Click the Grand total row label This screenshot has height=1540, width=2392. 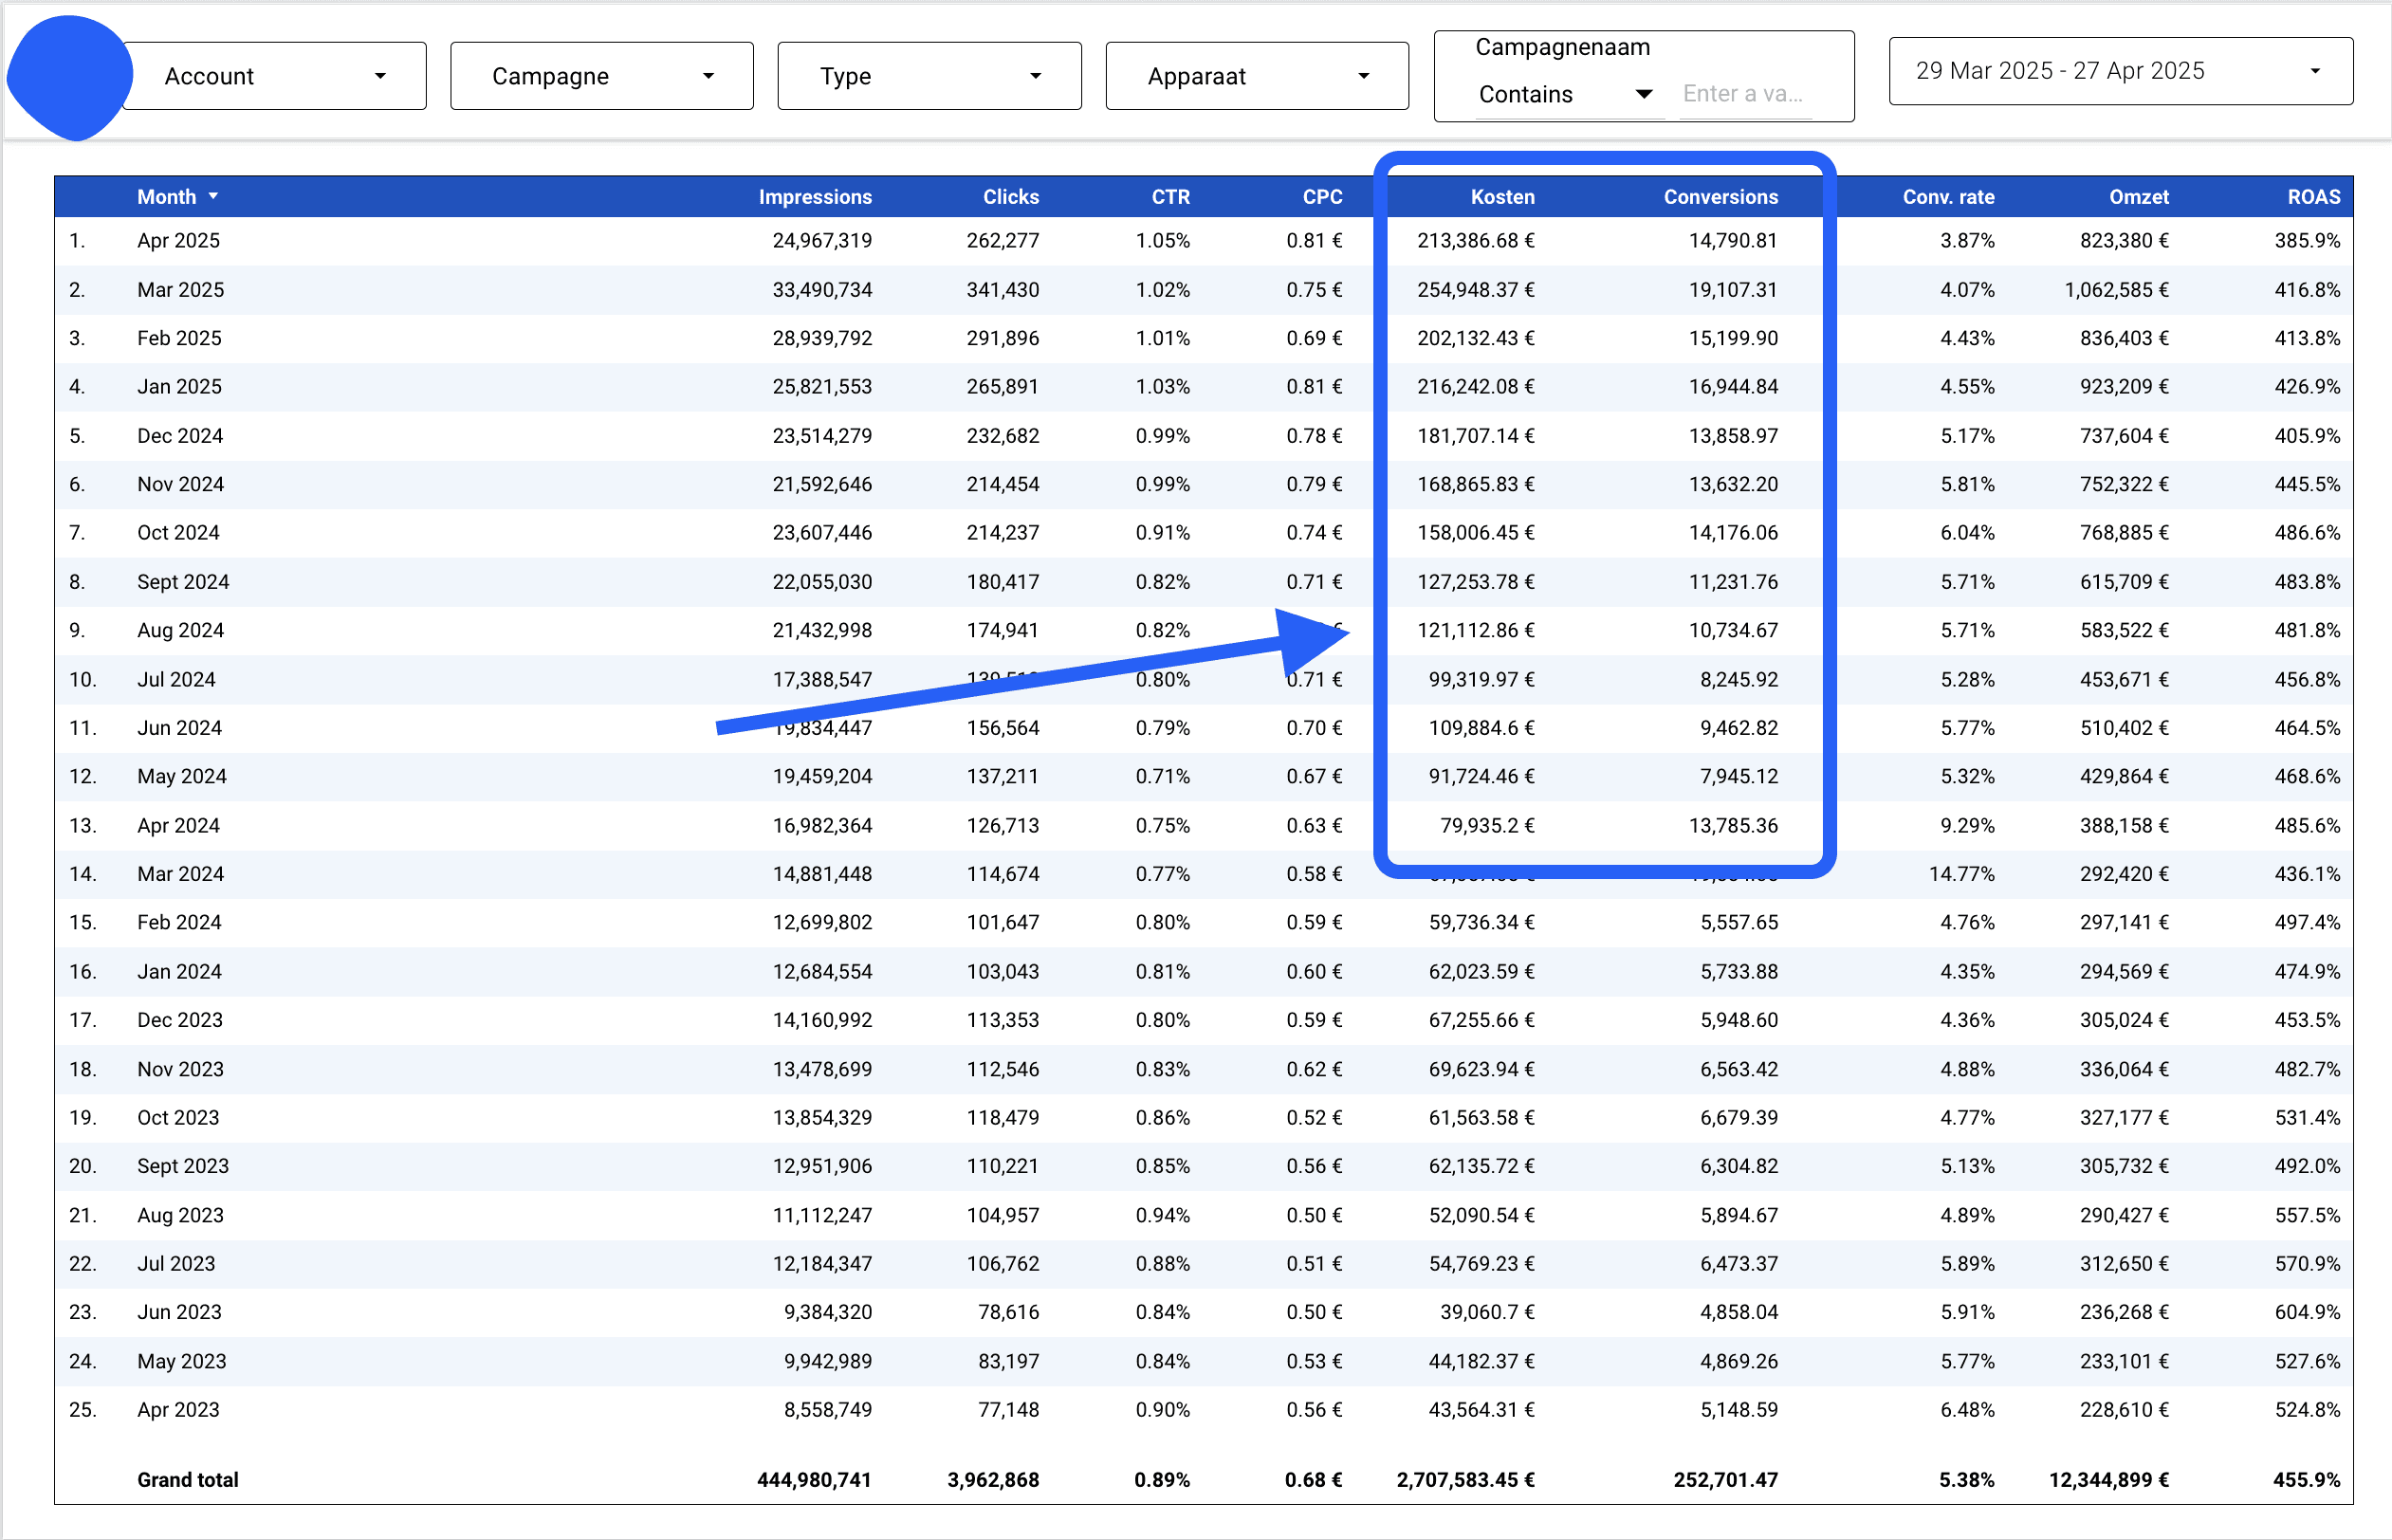pos(187,1479)
